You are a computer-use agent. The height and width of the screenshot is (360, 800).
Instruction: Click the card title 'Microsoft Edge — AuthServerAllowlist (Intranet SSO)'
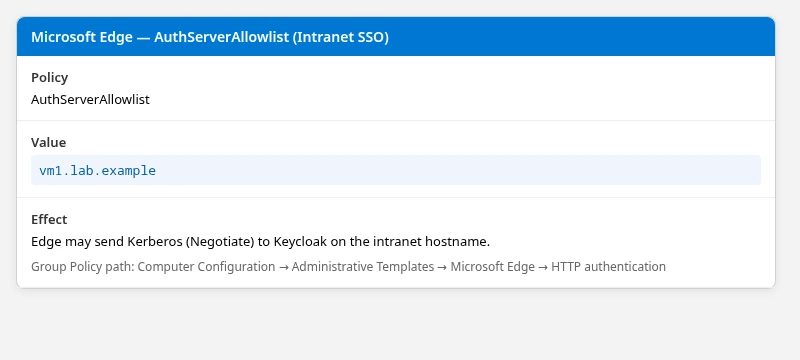[x=210, y=37]
